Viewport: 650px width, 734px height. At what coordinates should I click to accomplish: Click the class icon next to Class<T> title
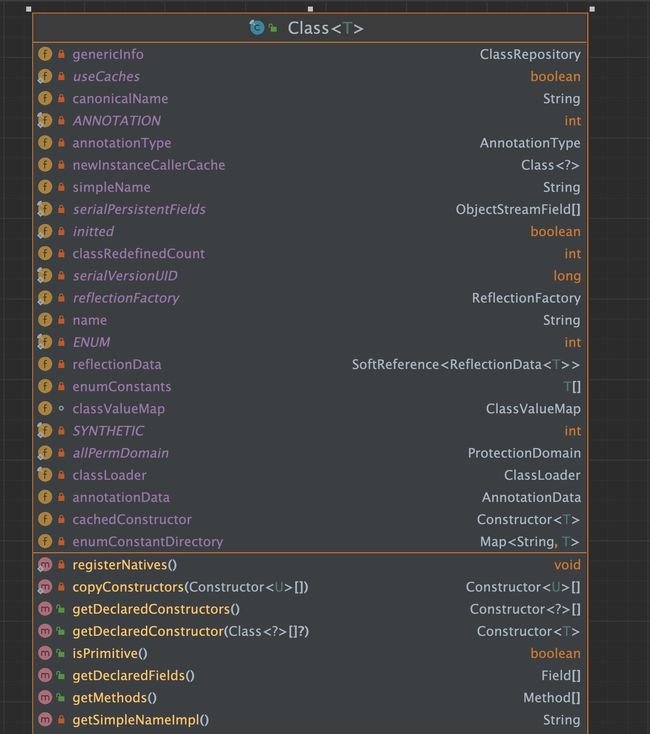click(256, 28)
